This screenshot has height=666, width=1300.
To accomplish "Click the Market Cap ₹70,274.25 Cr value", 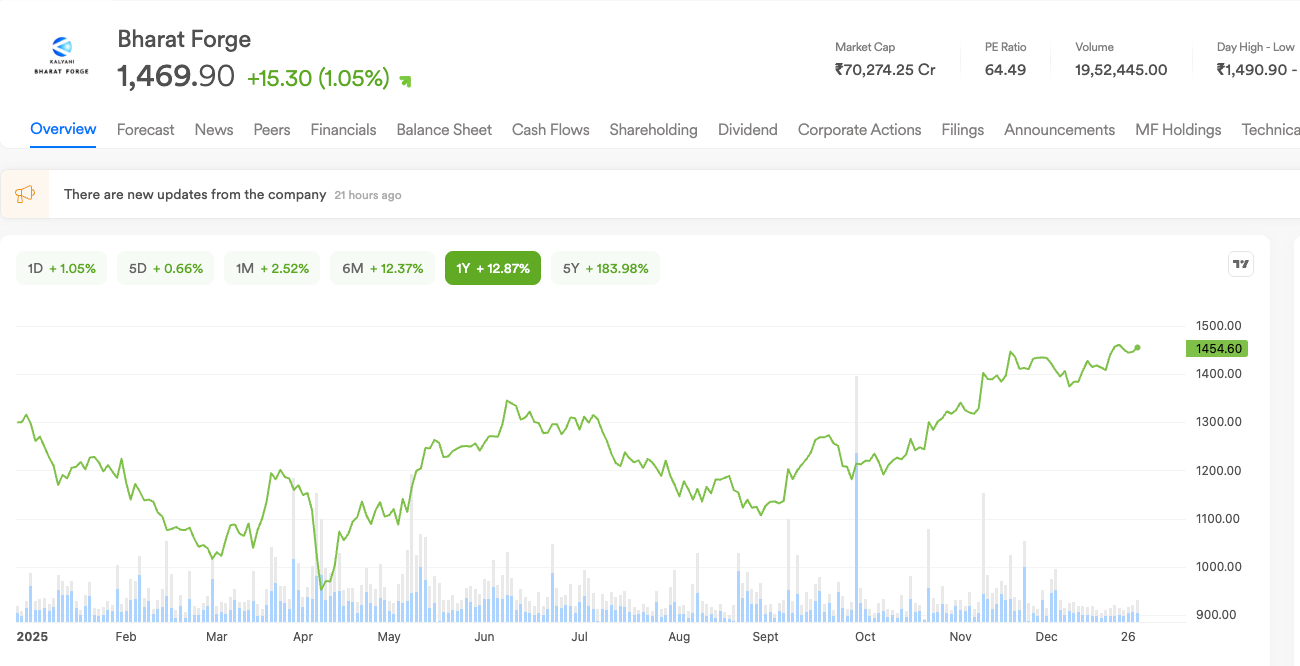I will [x=885, y=70].
